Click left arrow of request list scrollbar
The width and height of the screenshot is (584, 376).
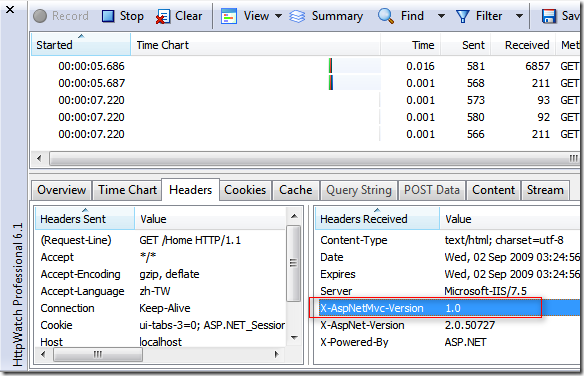(39, 158)
